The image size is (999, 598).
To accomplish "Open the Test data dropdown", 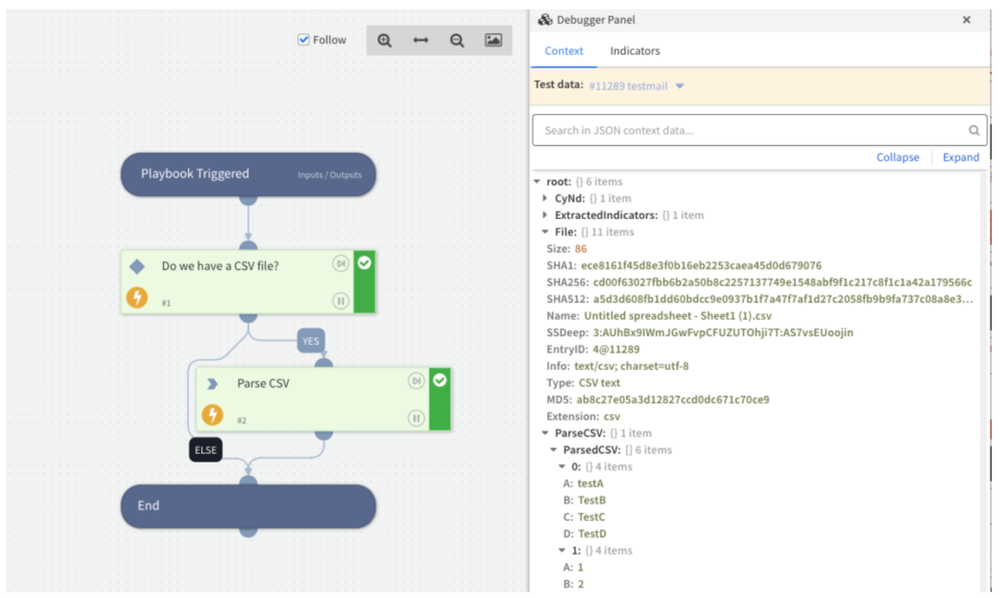I will [x=680, y=86].
